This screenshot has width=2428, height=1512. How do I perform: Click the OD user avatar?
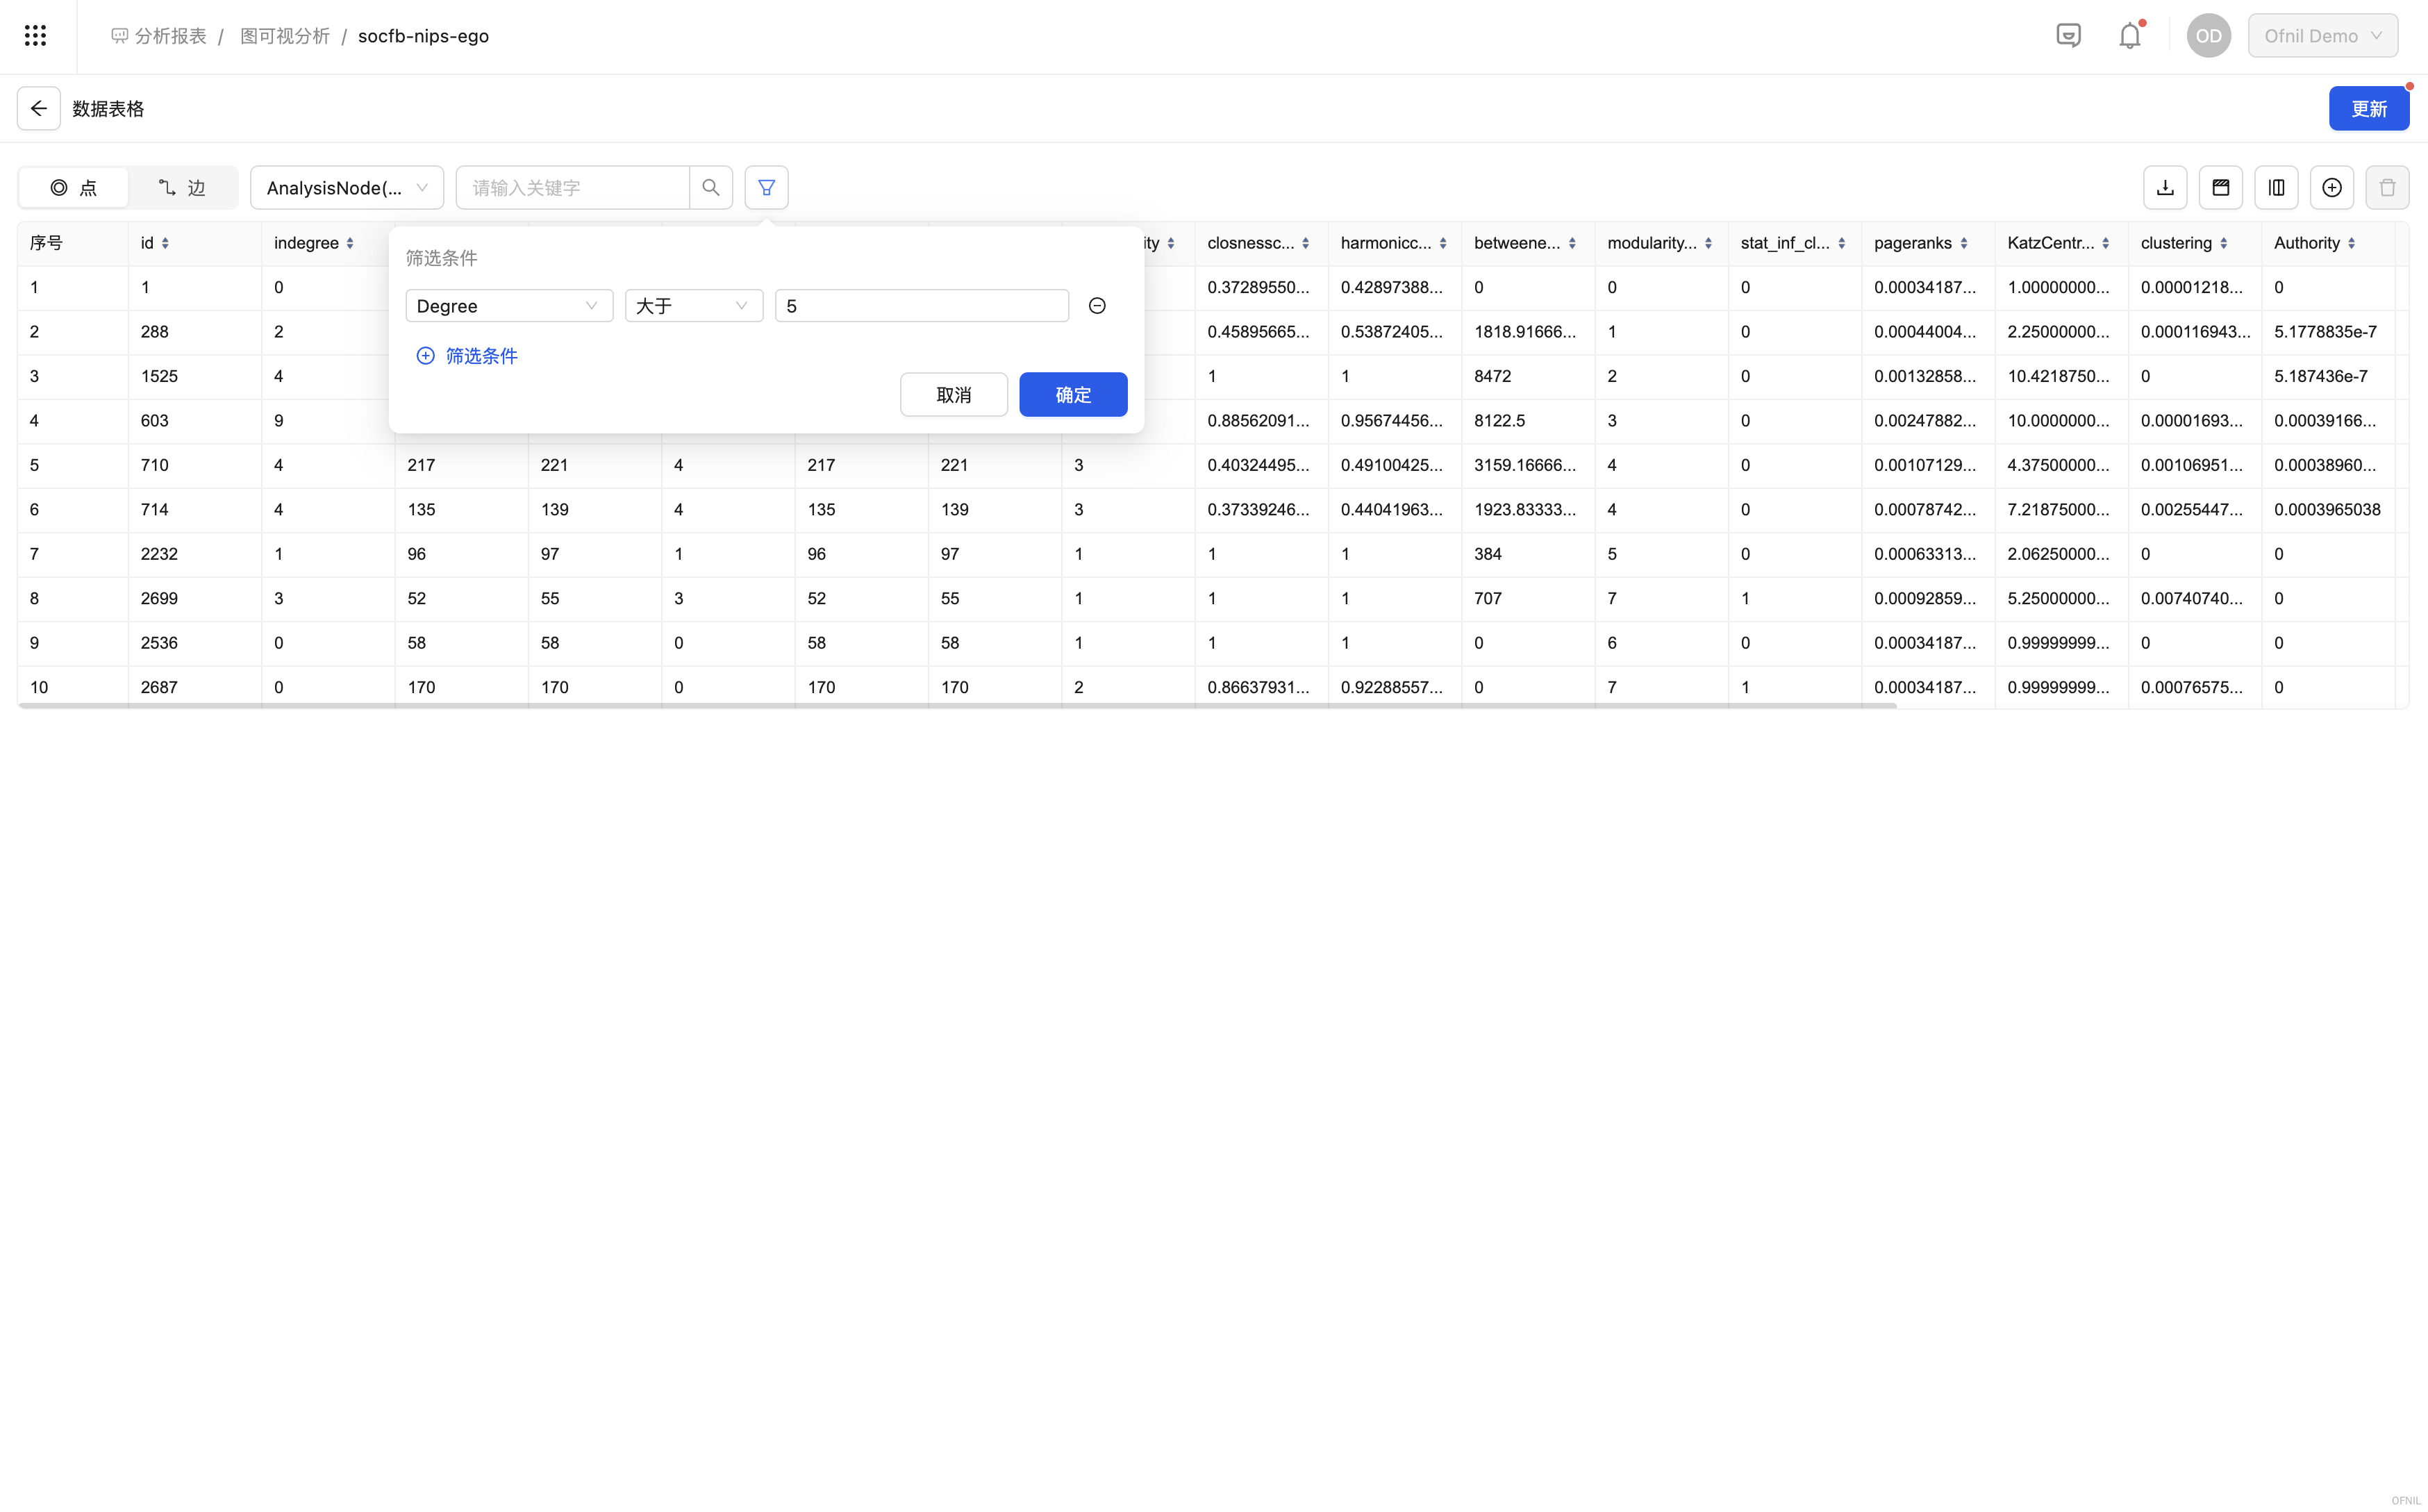[x=2208, y=36]
